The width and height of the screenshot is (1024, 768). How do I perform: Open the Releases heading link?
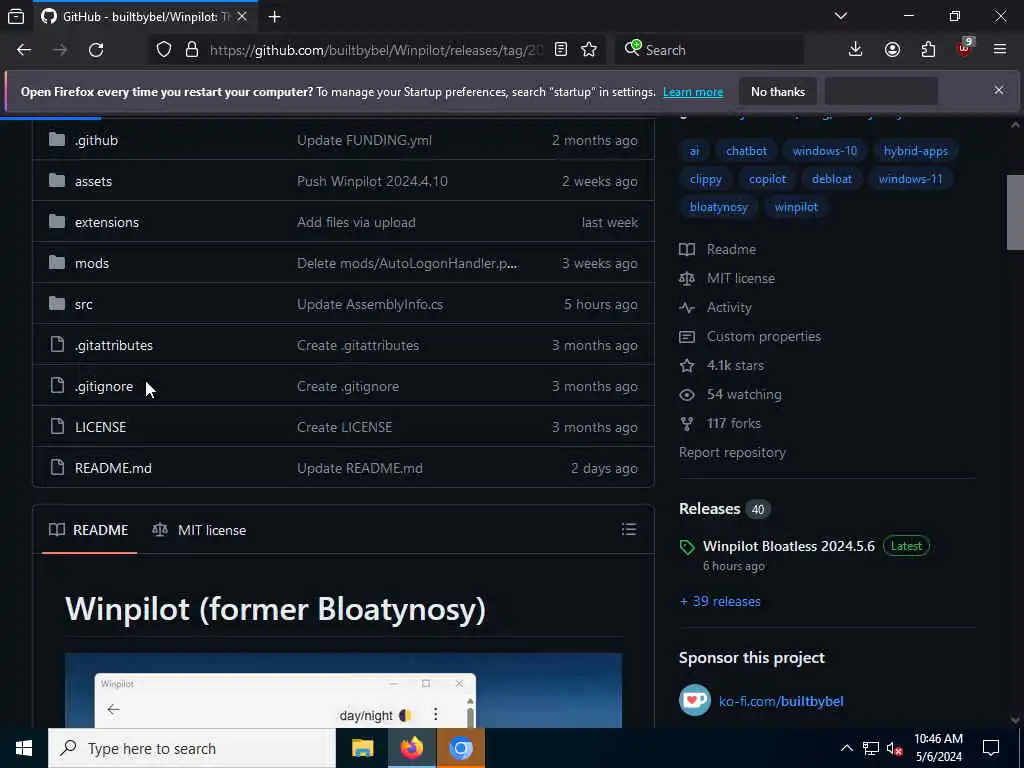(x=709, y=509)
